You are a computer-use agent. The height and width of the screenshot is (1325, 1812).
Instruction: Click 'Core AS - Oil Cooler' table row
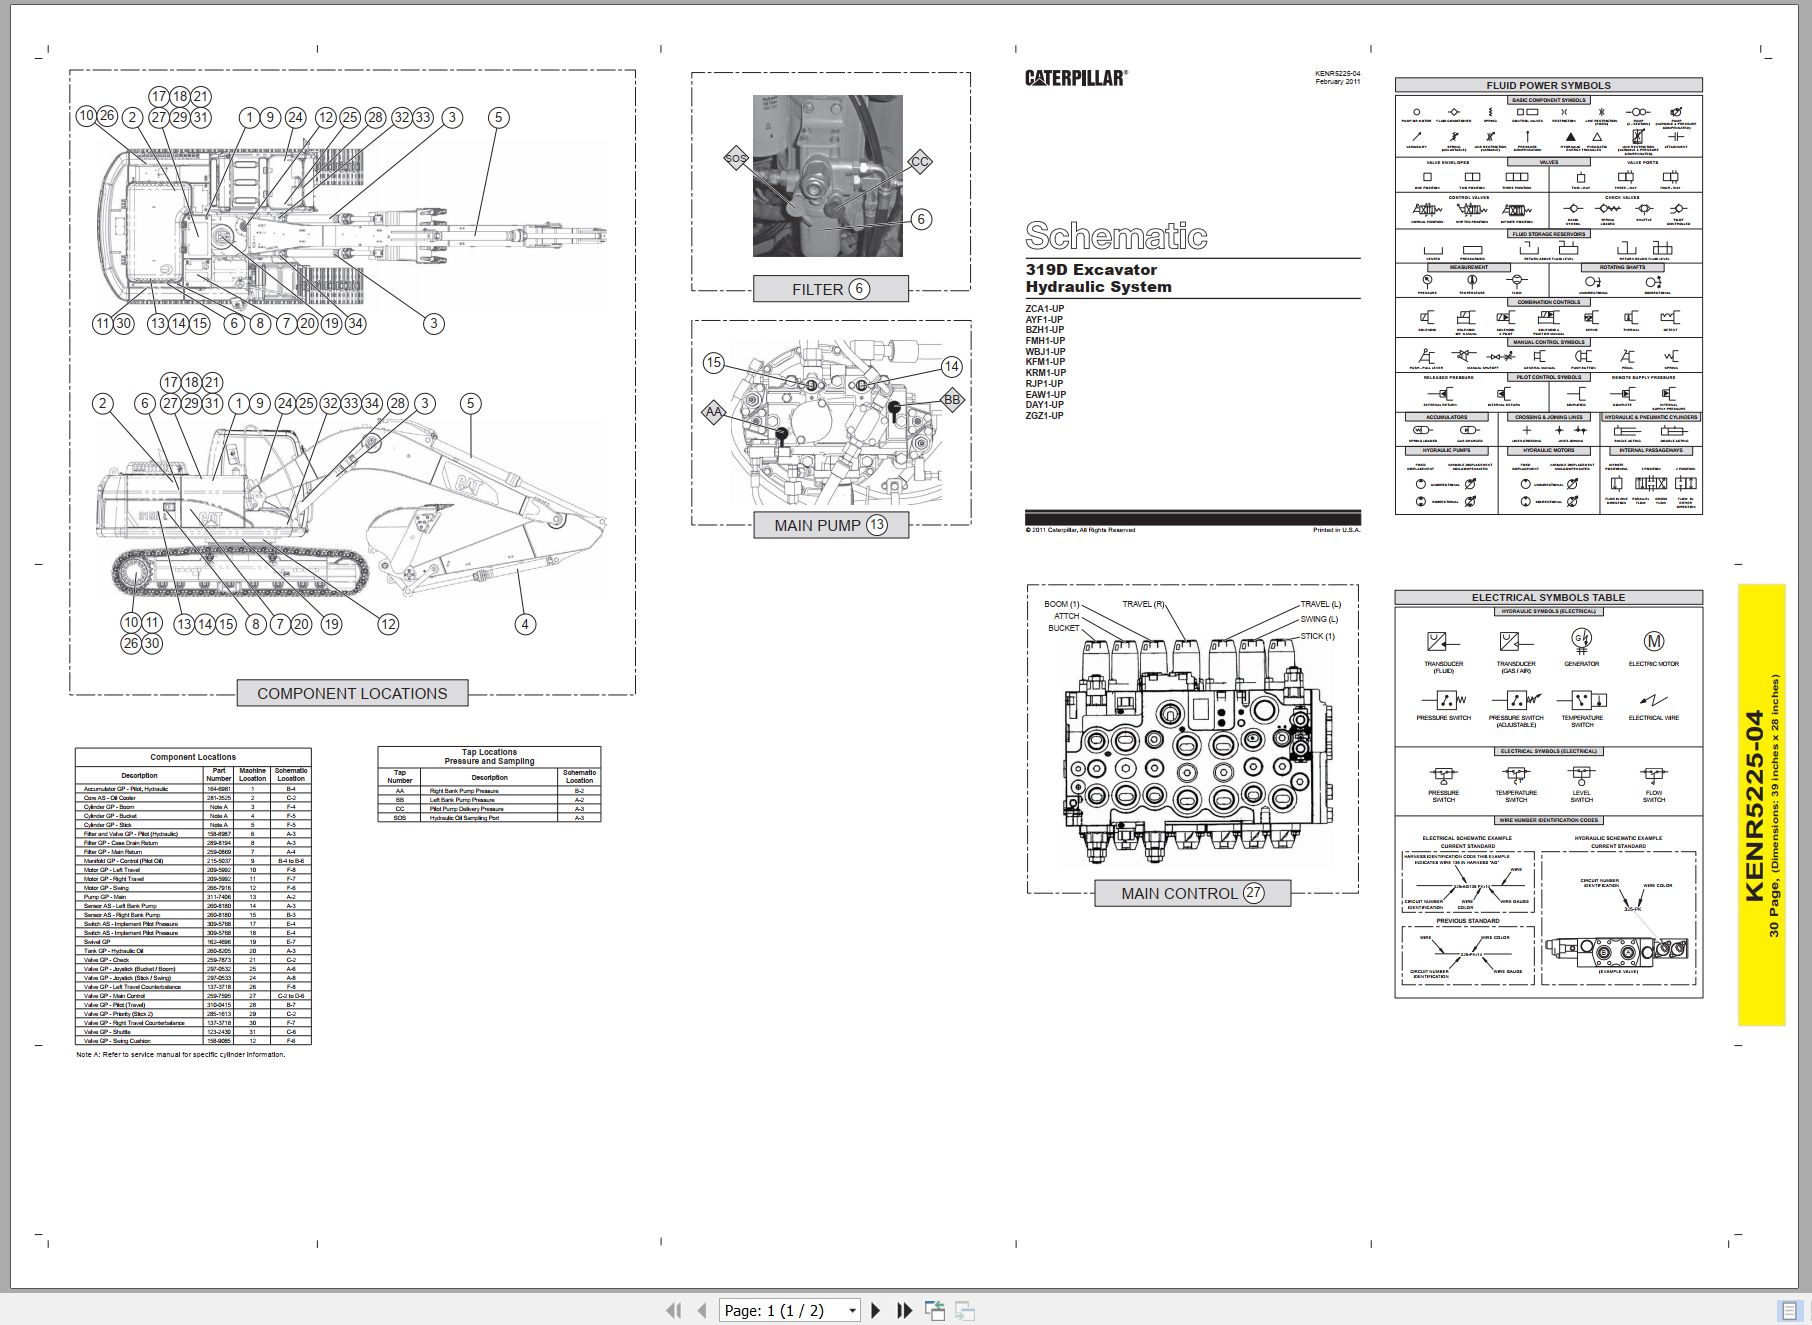193,798
